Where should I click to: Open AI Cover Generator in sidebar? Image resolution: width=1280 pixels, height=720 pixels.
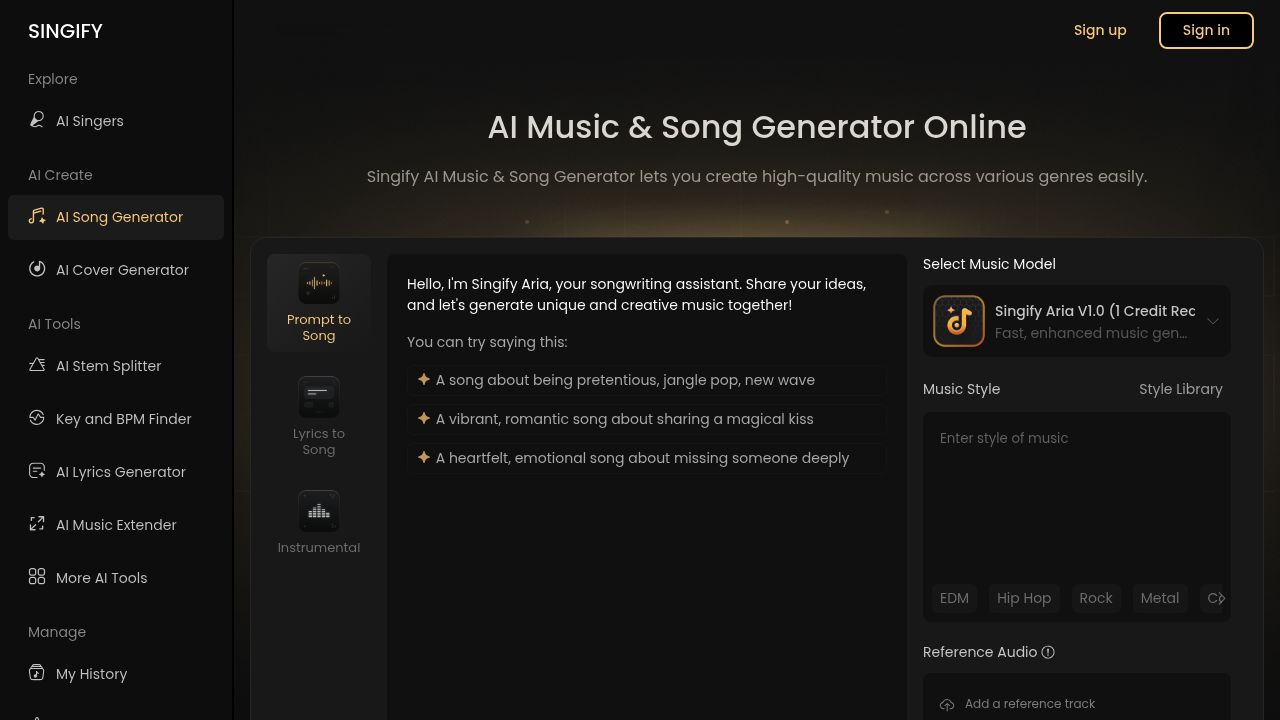pyautogui.click(x=116, y=270)
